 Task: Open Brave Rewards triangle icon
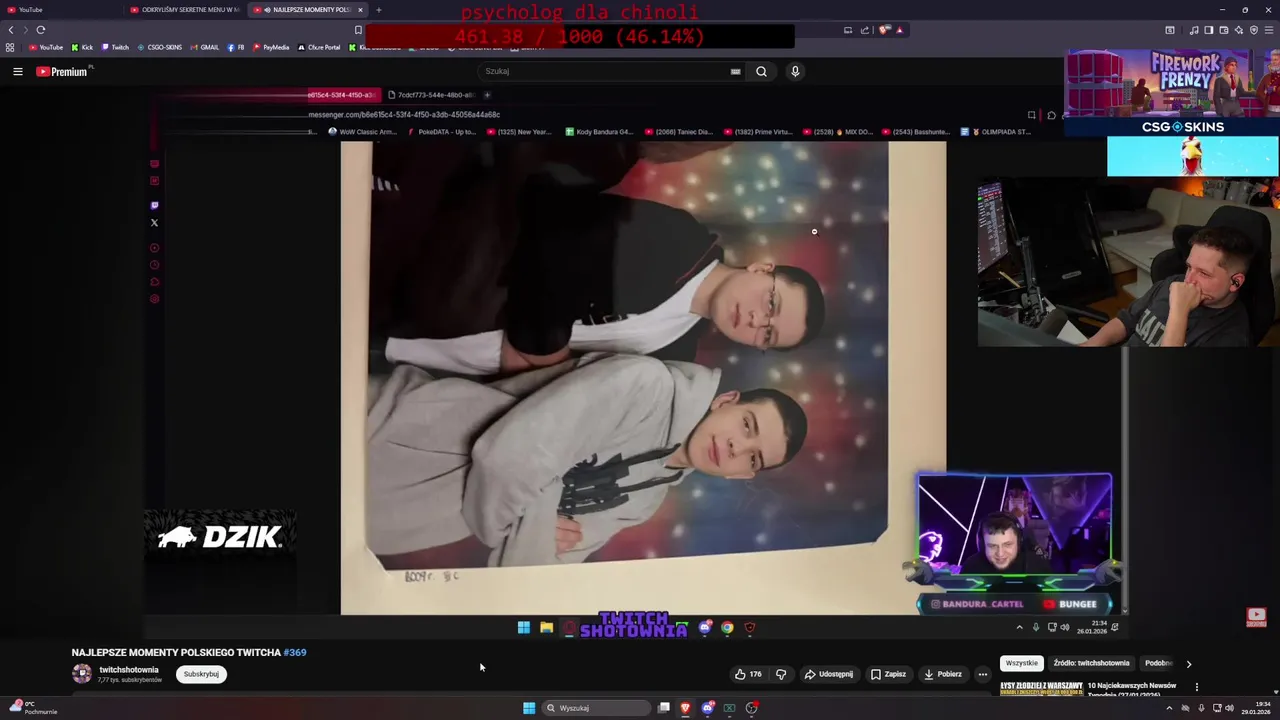click(x=899, y=30)
